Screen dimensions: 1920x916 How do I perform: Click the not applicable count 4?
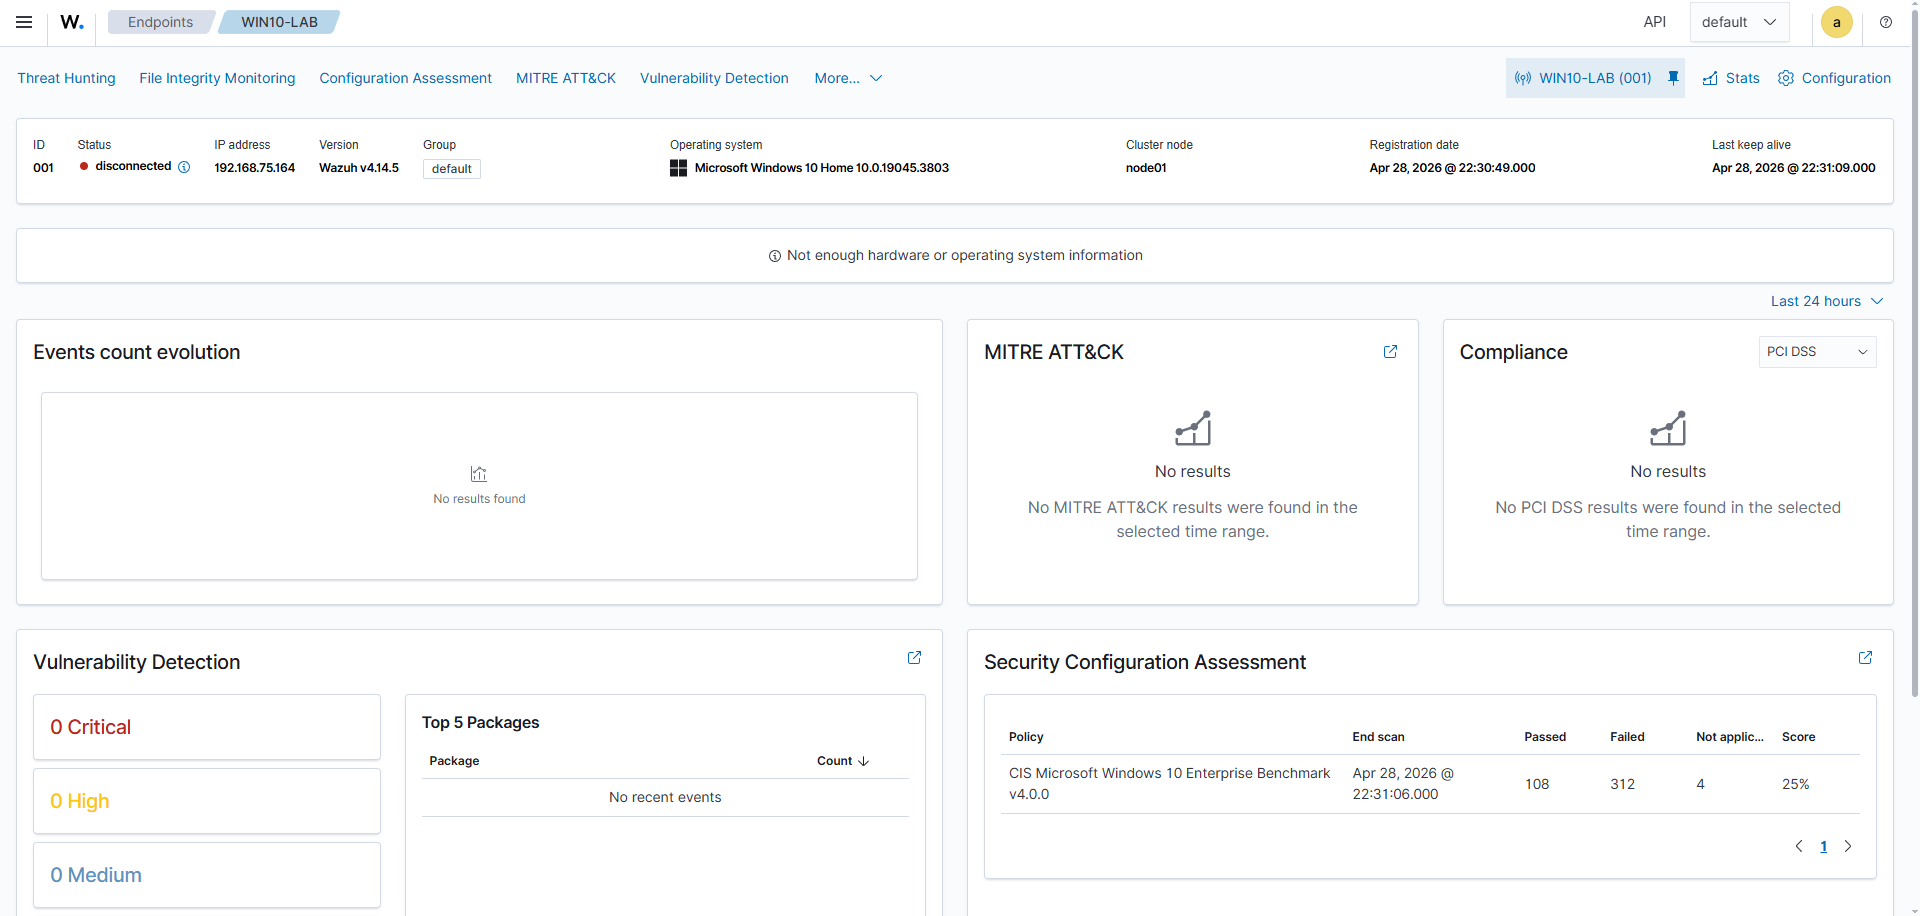pyautogui.click(x=1700, y=784)
